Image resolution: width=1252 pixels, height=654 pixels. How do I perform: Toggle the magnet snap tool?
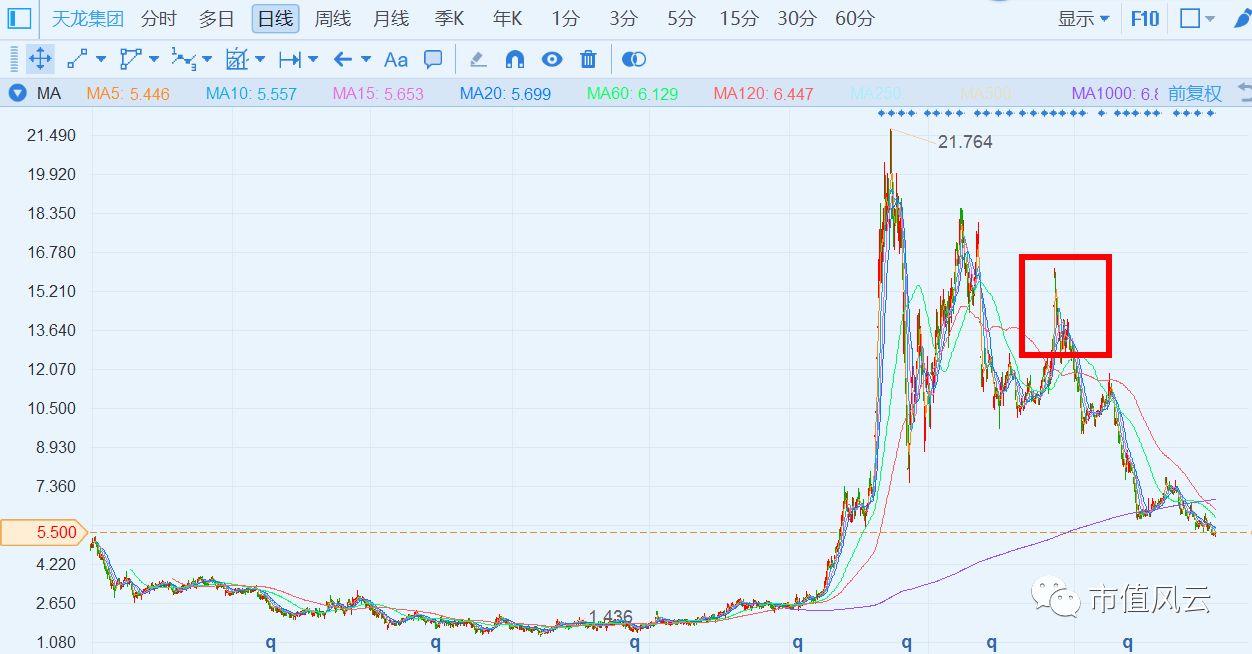click(515, 60)
